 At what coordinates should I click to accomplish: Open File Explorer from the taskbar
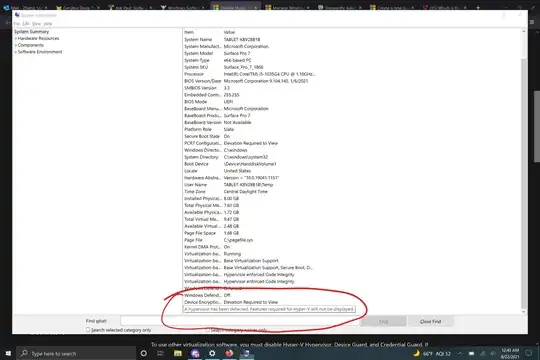click(x=178, y=353)
